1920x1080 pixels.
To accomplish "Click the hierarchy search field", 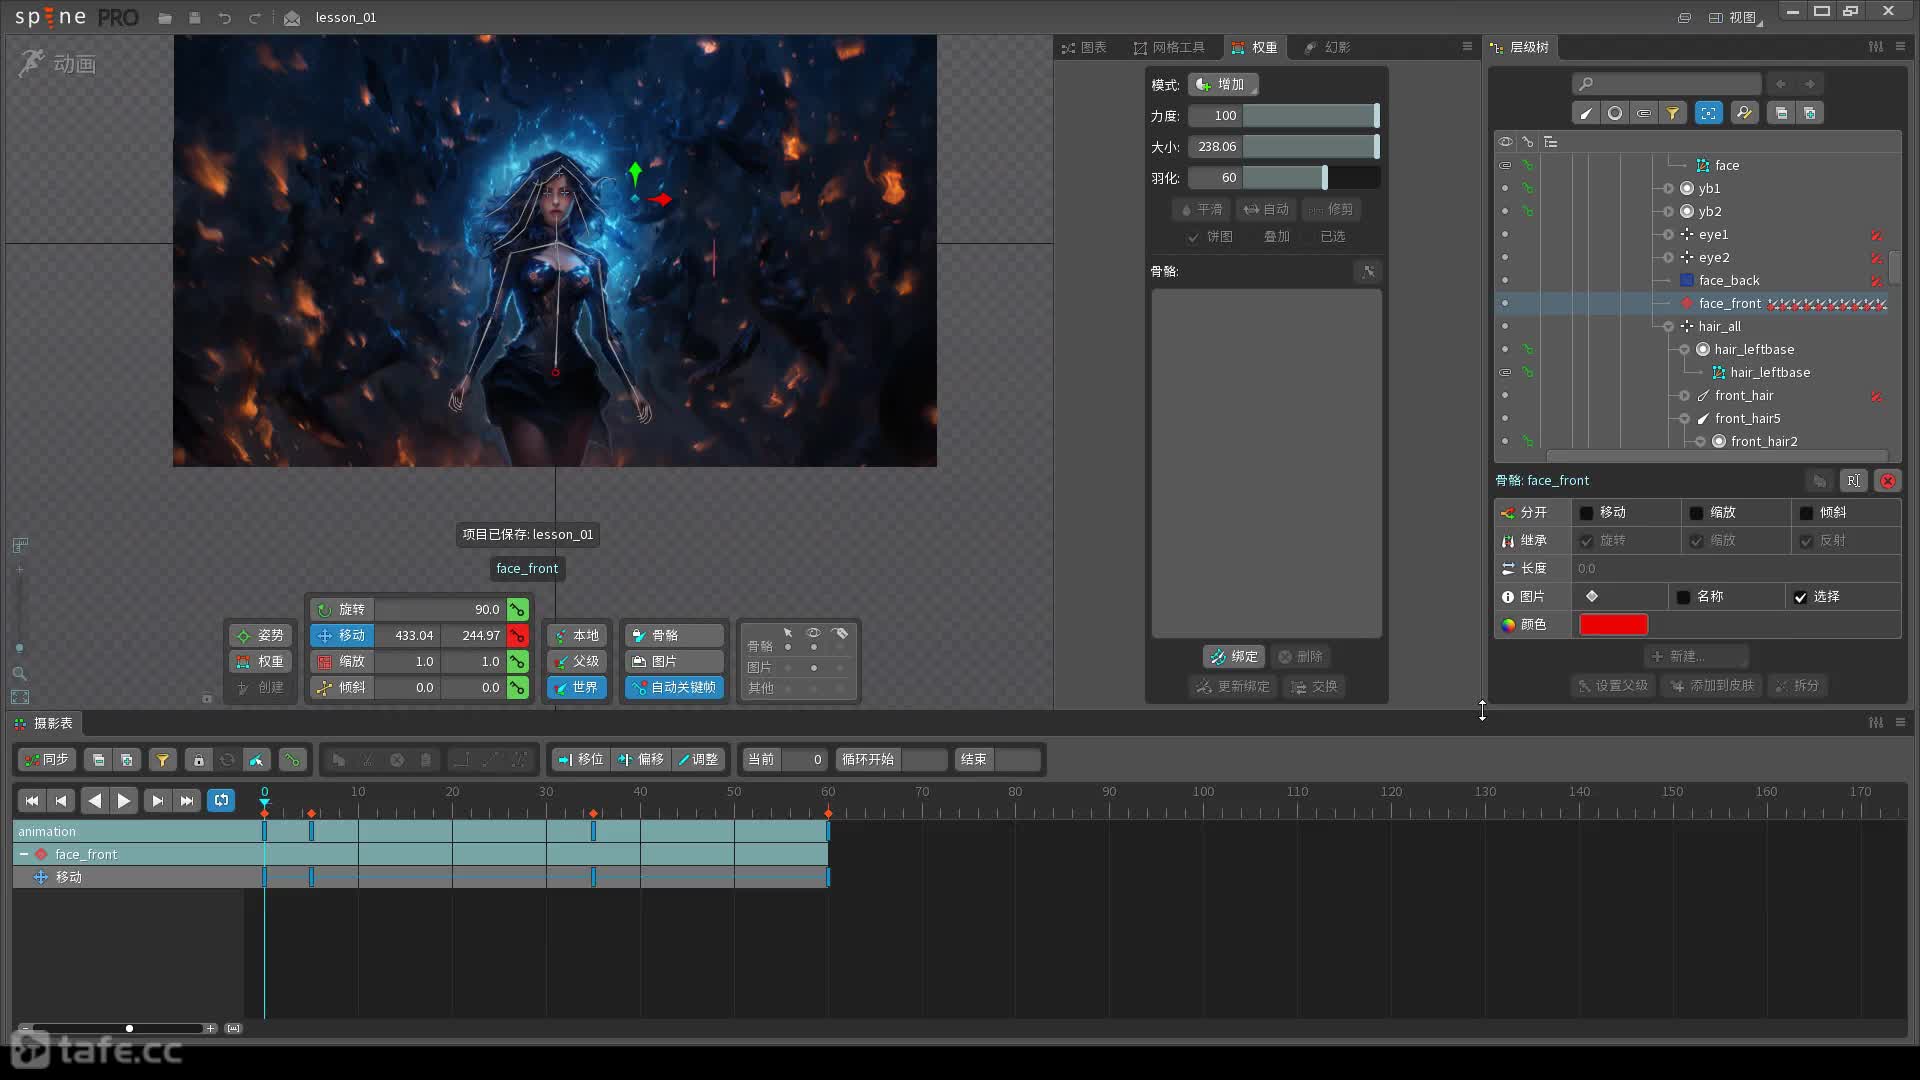I will (1666, 84).
